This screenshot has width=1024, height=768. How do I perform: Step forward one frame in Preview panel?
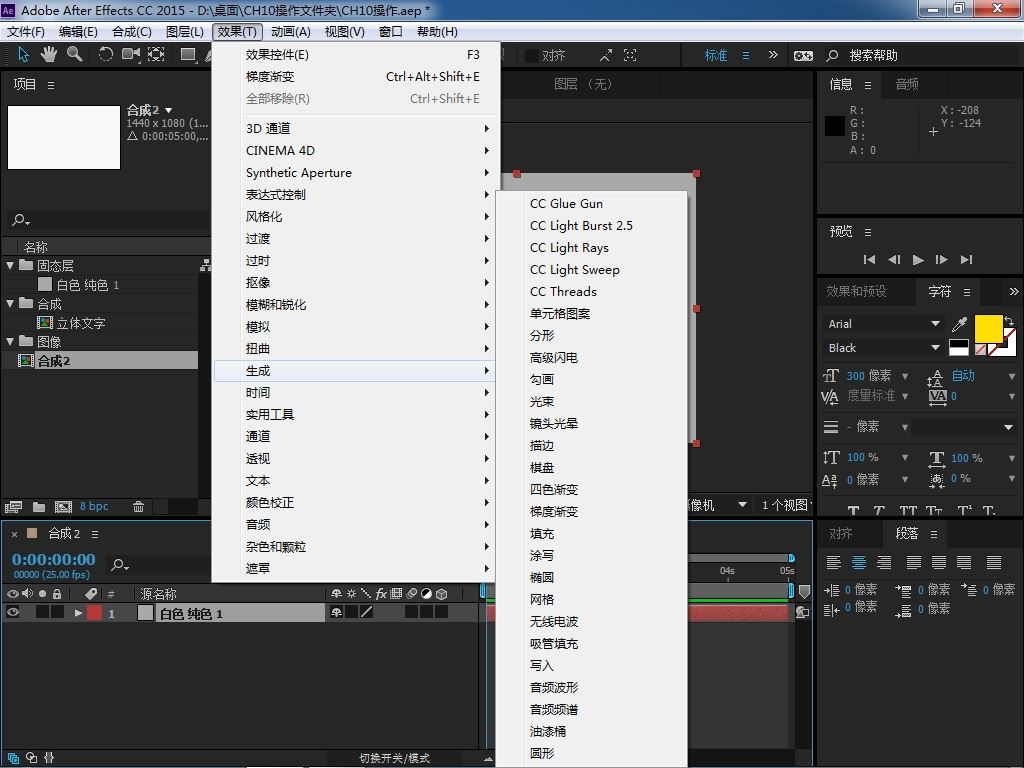[942, 259]
